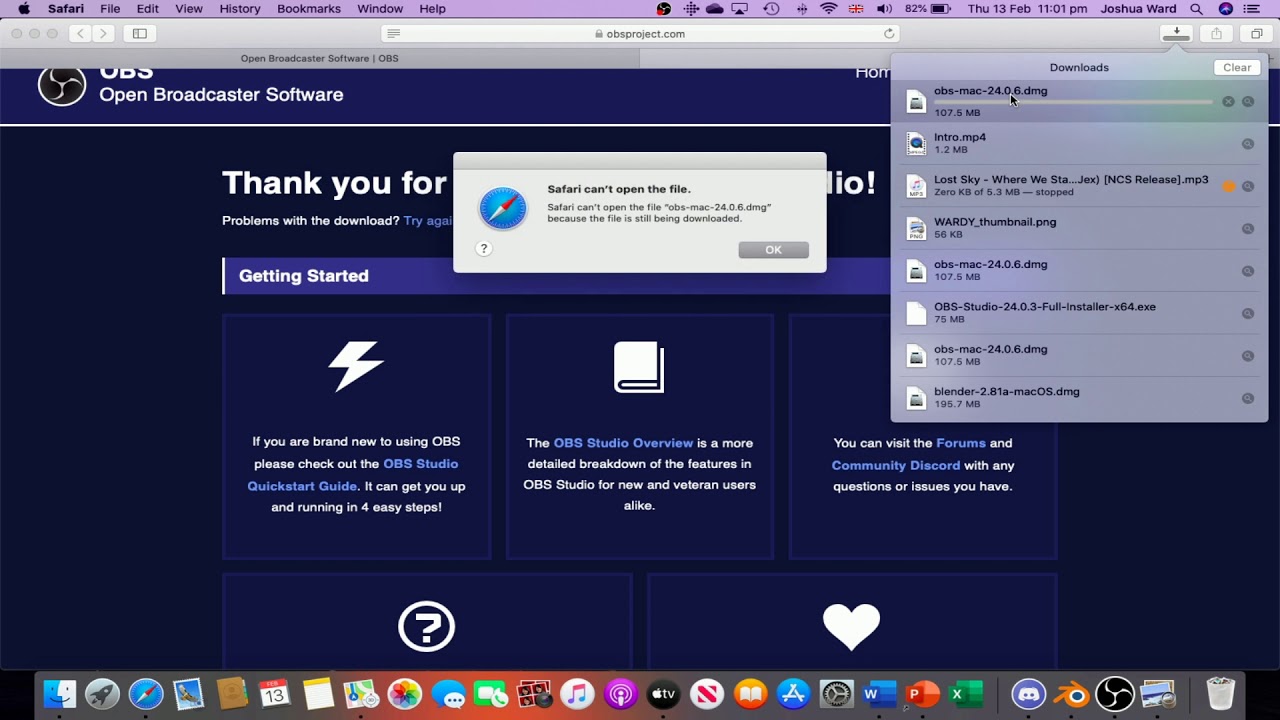Viewport: 1280px width, 720px height.
Task: Toggle the Safari Downloads toolbar button
Action: 1177,33
